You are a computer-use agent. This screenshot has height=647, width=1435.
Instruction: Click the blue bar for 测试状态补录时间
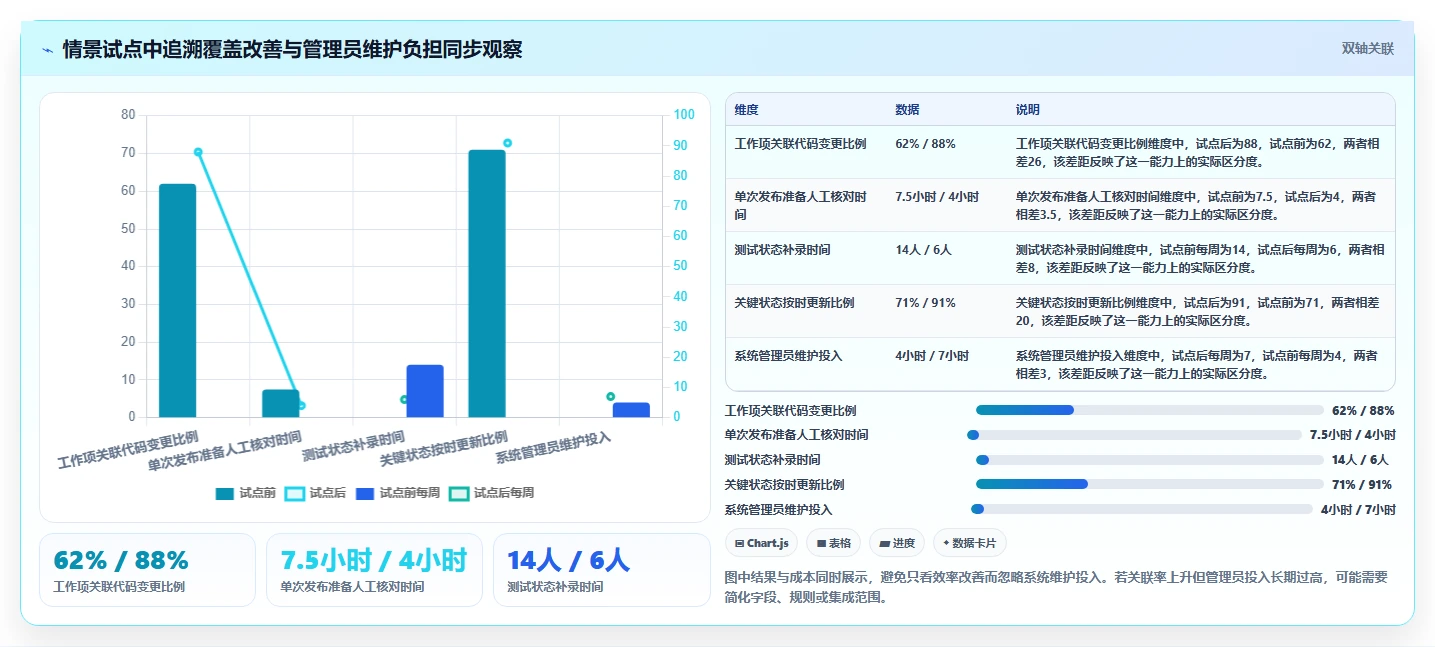tap(425, 391)
